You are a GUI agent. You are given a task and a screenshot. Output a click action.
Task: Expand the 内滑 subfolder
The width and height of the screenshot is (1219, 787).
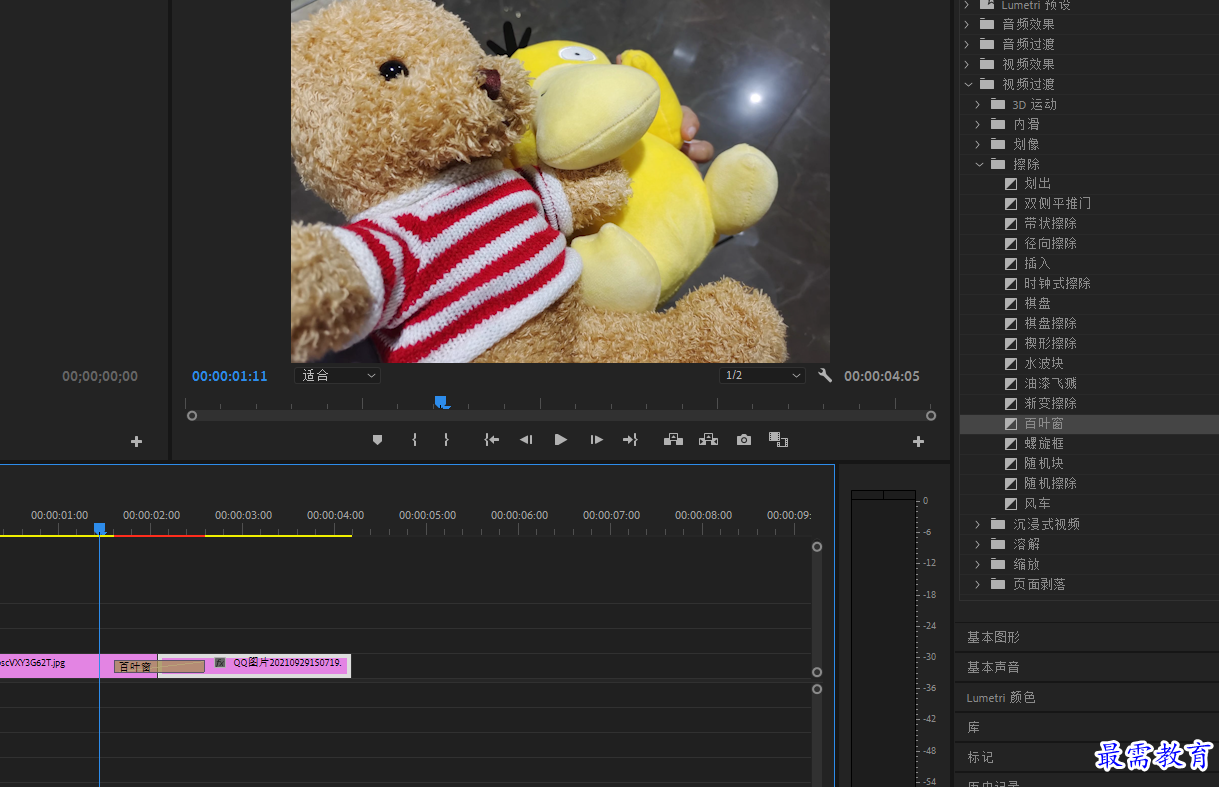[978, 124]
